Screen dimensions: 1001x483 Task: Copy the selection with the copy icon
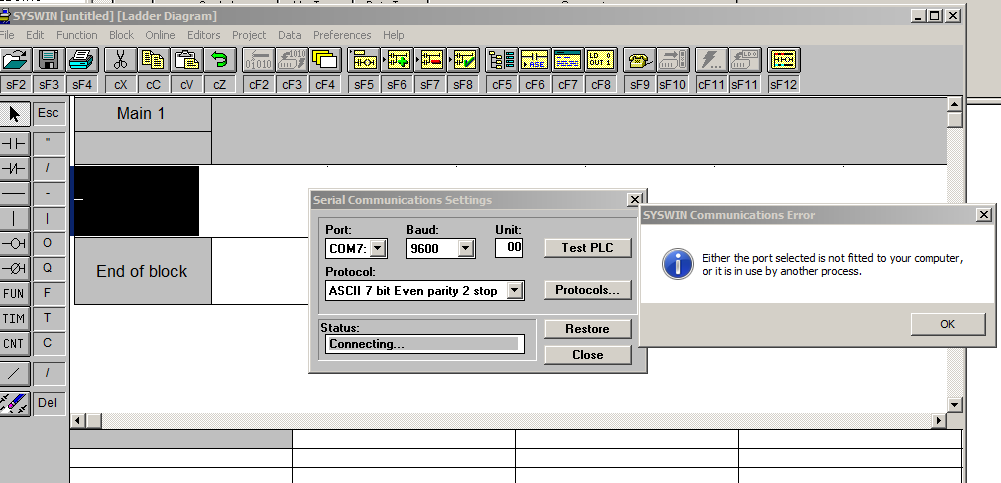tap(153, 60)
